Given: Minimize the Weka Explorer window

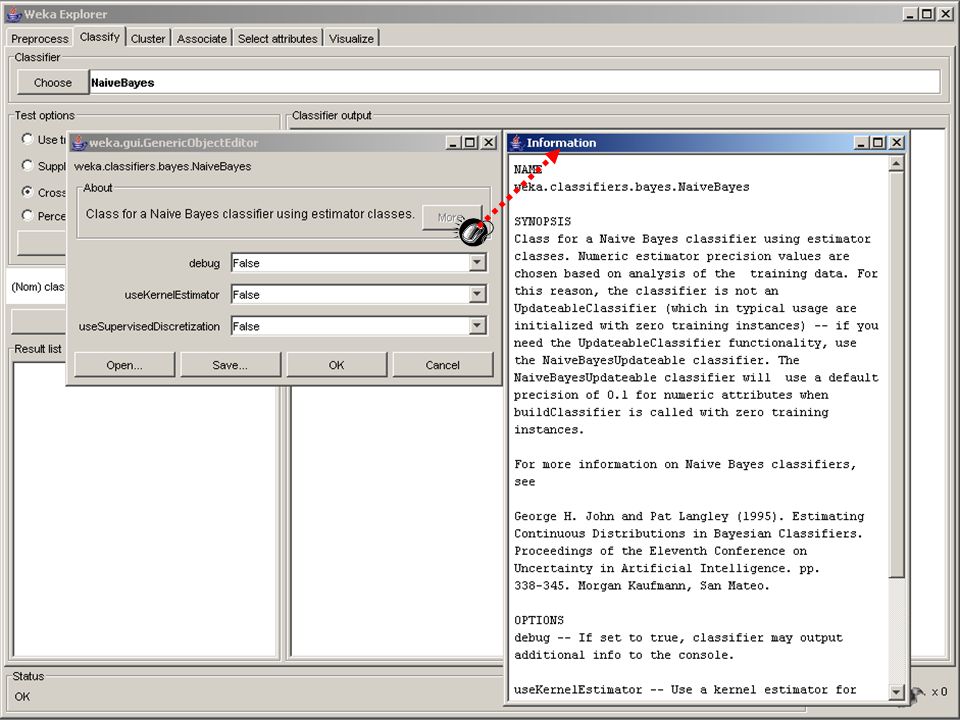Looking at the screenshot, I should click(x=910, y=13).
